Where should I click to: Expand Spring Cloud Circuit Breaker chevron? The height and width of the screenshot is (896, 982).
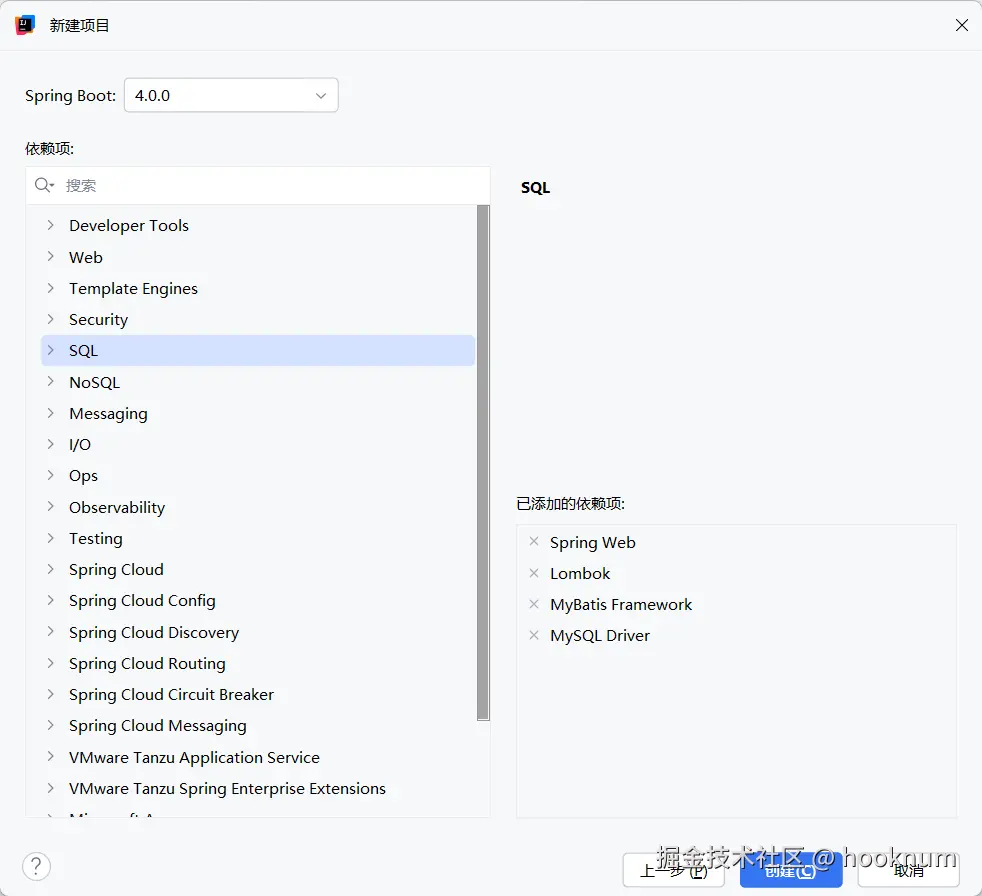51,694
